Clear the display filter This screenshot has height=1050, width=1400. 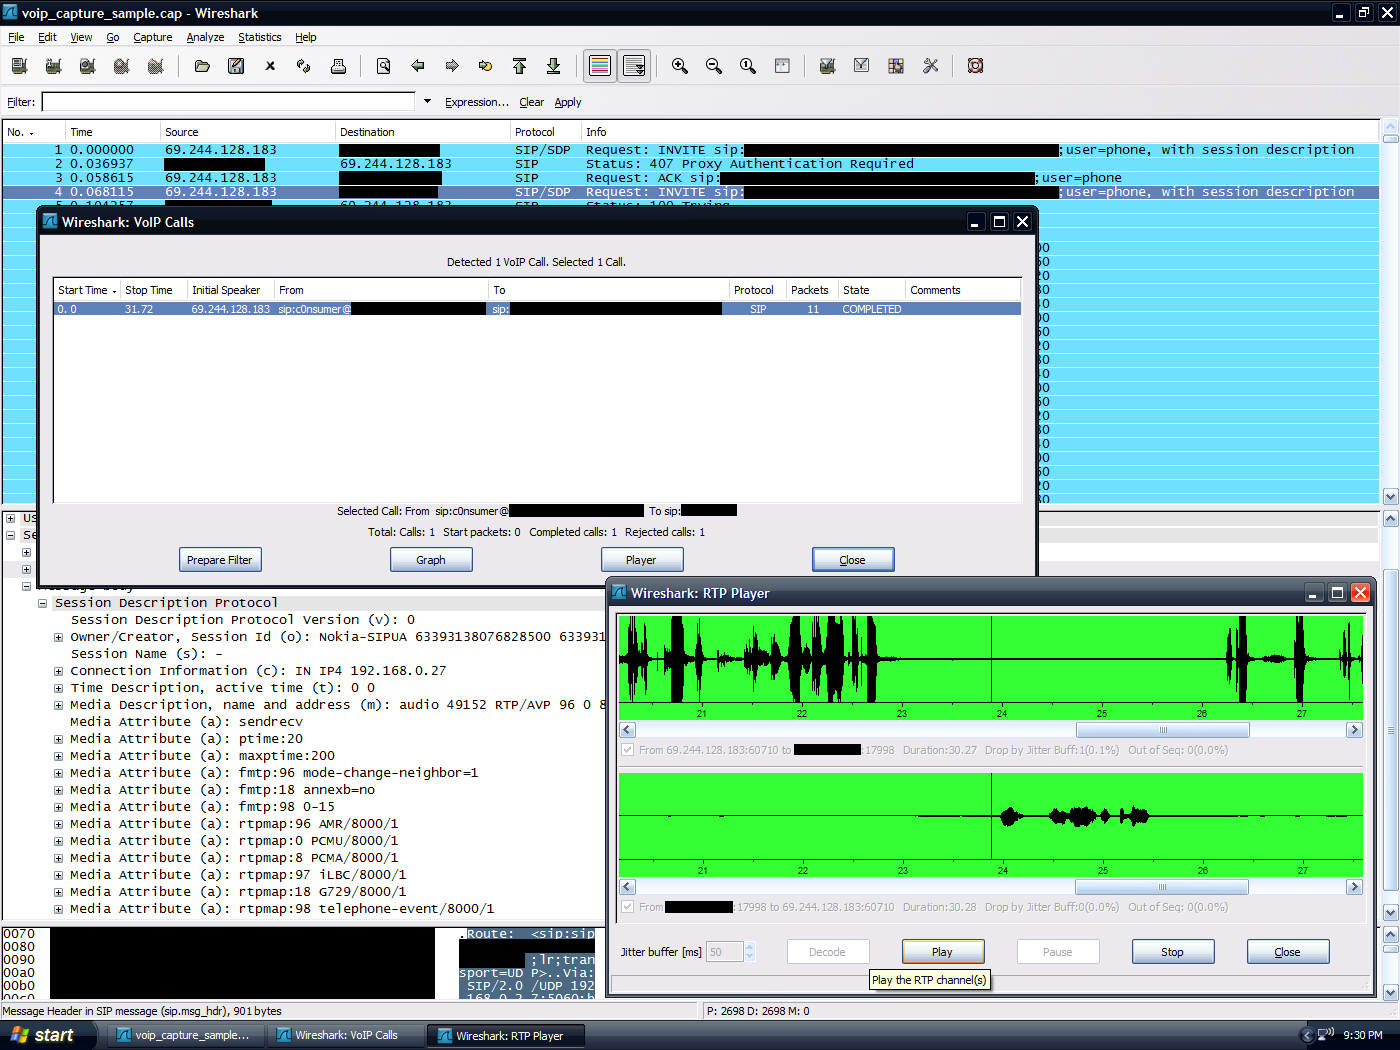[532, 102]
